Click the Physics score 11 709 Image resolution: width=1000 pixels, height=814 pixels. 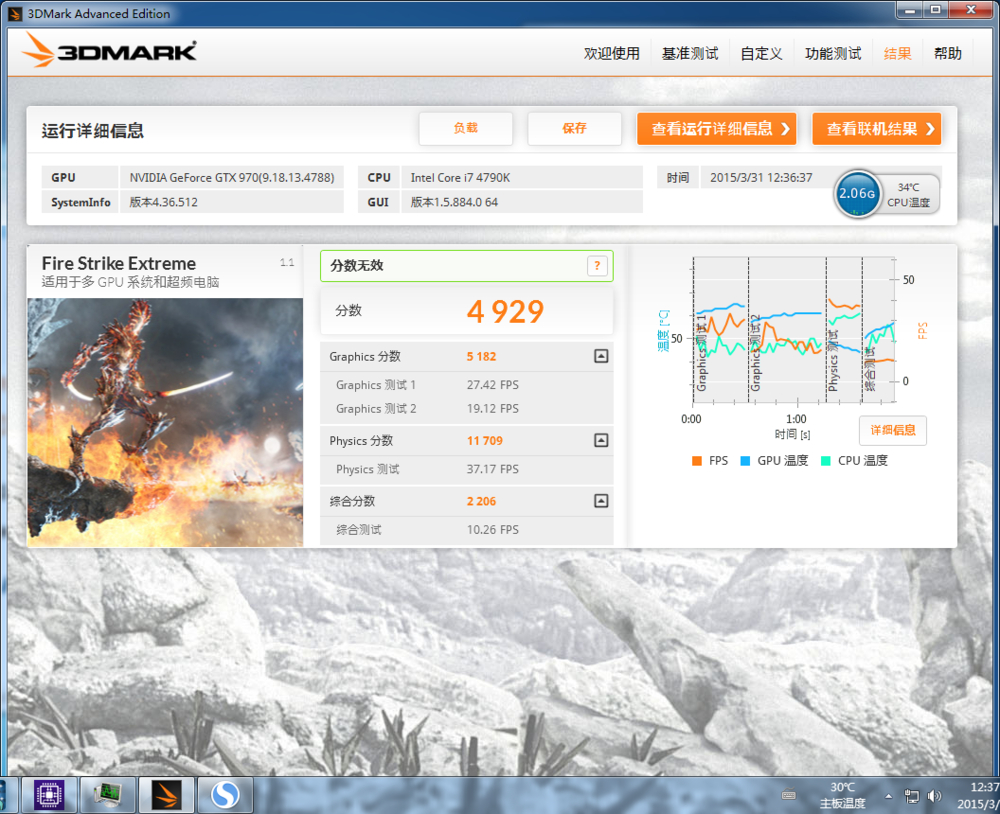pos(485,441)
